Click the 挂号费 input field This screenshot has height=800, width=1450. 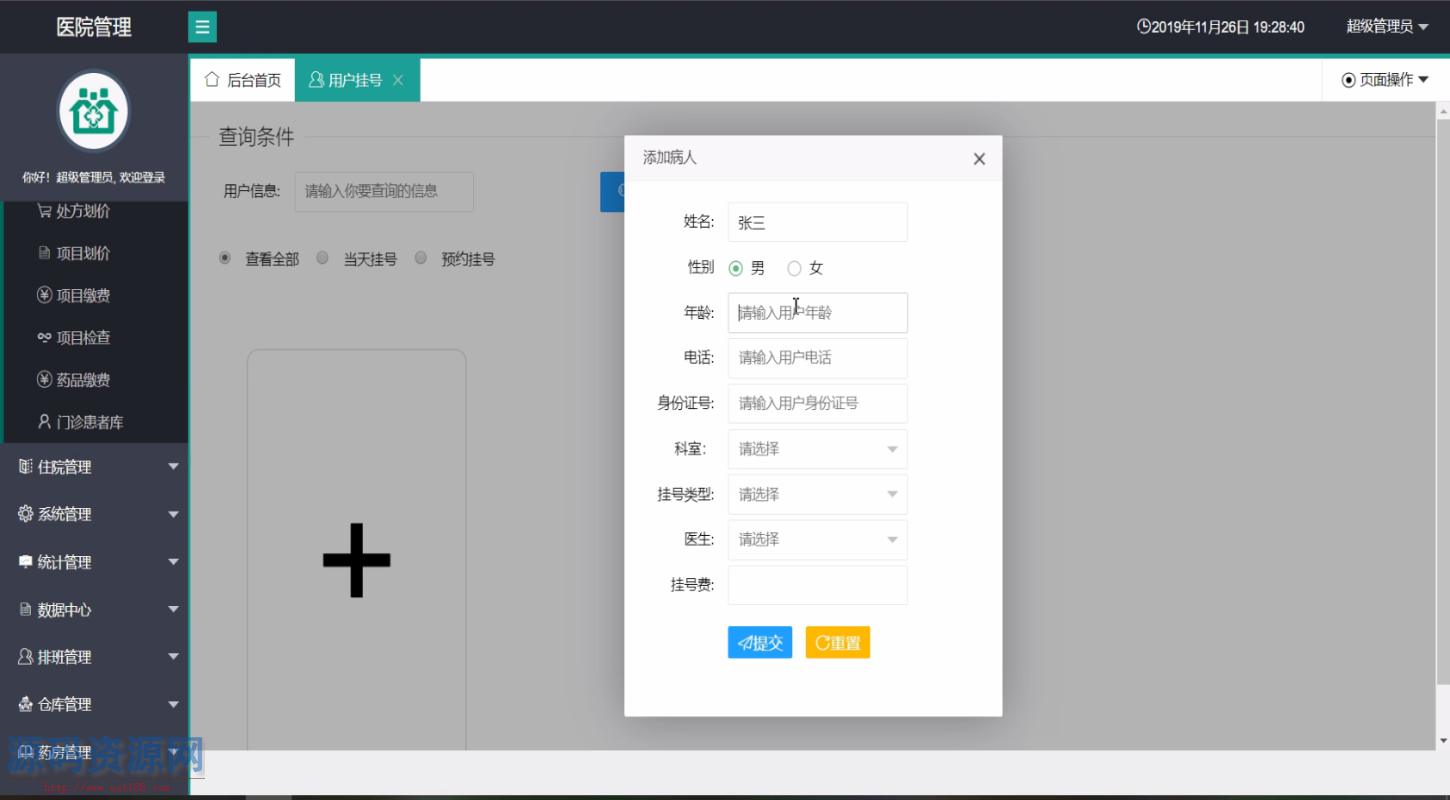[817, 585]
